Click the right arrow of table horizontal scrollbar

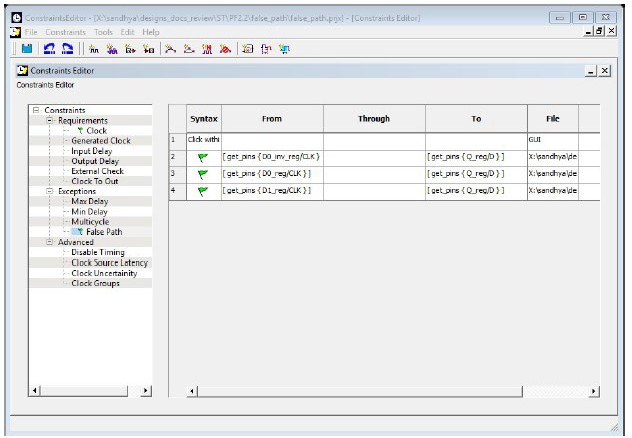pyautogui.click(x=595, y=392)
